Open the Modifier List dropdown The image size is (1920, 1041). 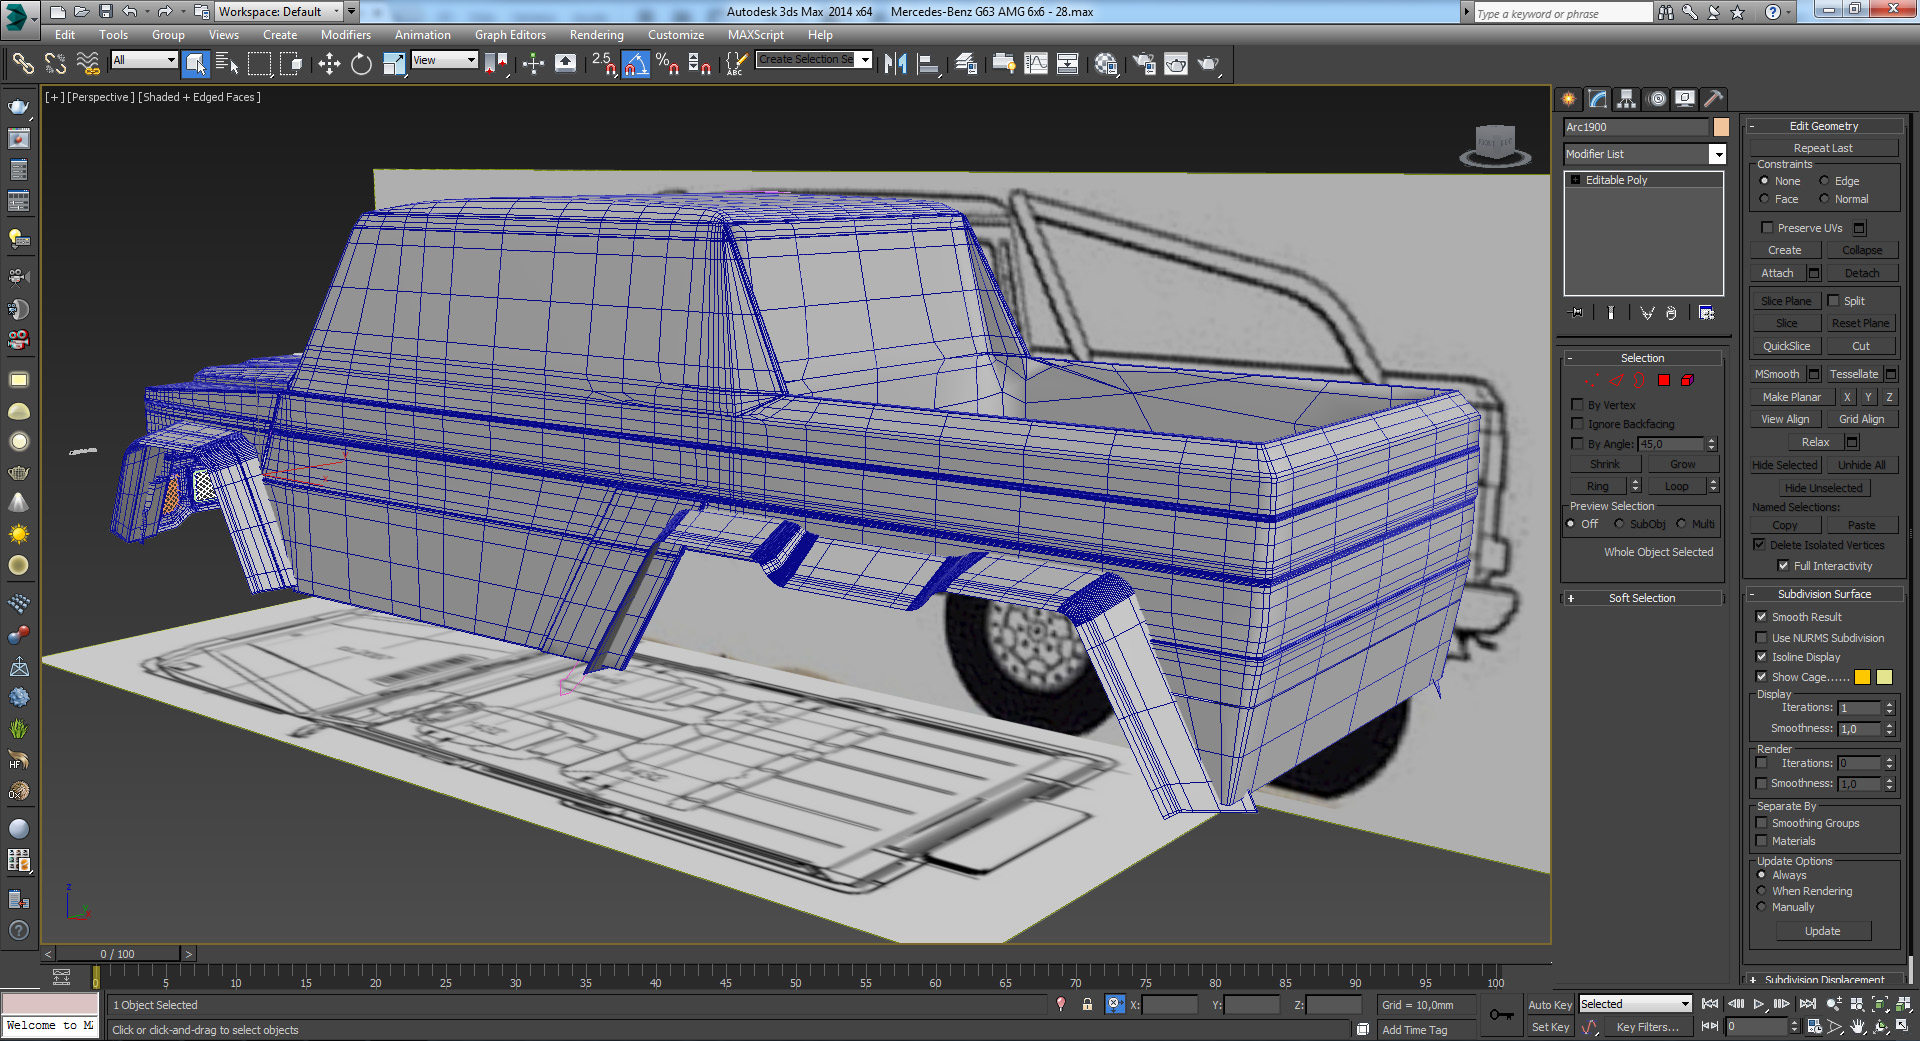tap(1717, 154)
